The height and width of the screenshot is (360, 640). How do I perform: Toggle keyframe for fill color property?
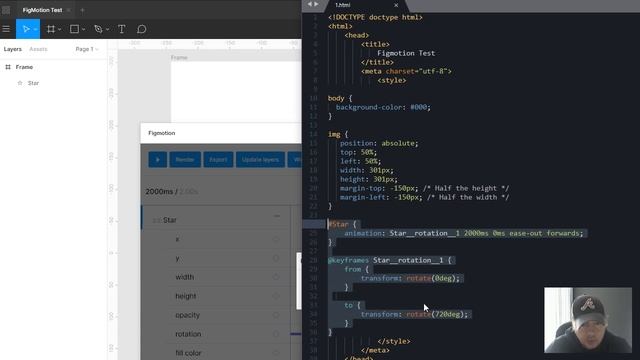(276, 353)
